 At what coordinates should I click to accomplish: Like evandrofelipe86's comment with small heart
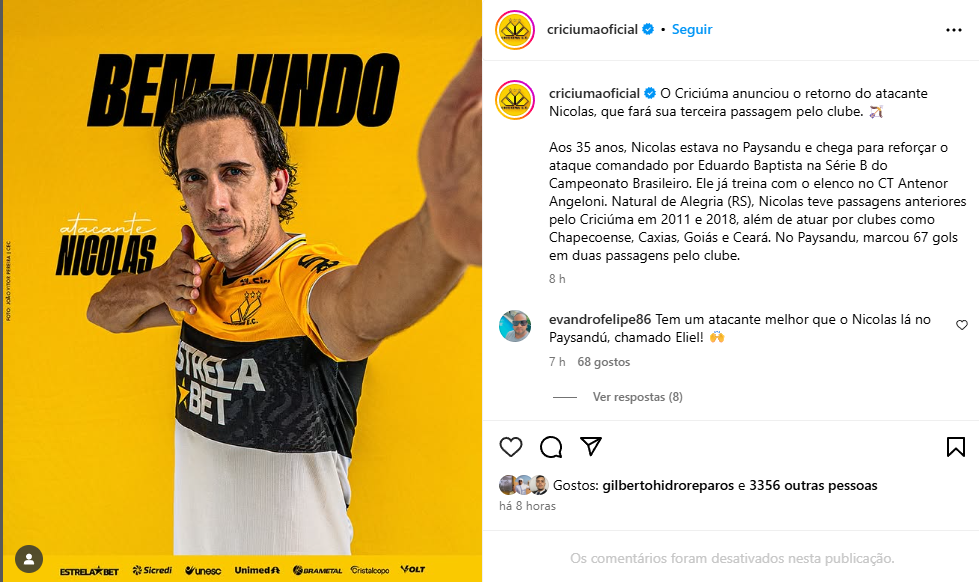(x=962, y=325)
